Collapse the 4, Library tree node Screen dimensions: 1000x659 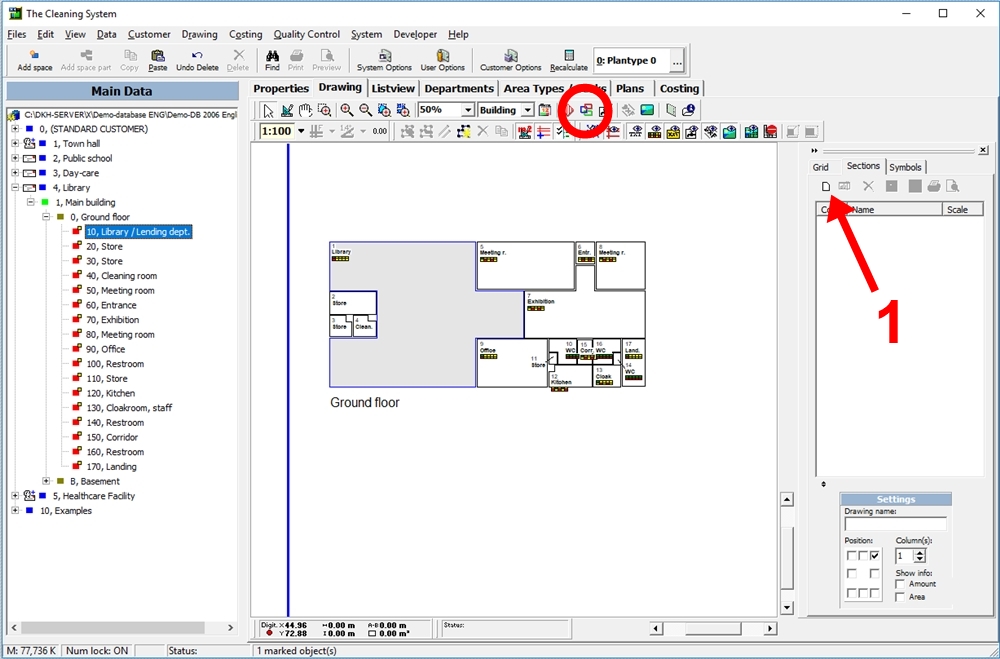(x=15, y=188)
